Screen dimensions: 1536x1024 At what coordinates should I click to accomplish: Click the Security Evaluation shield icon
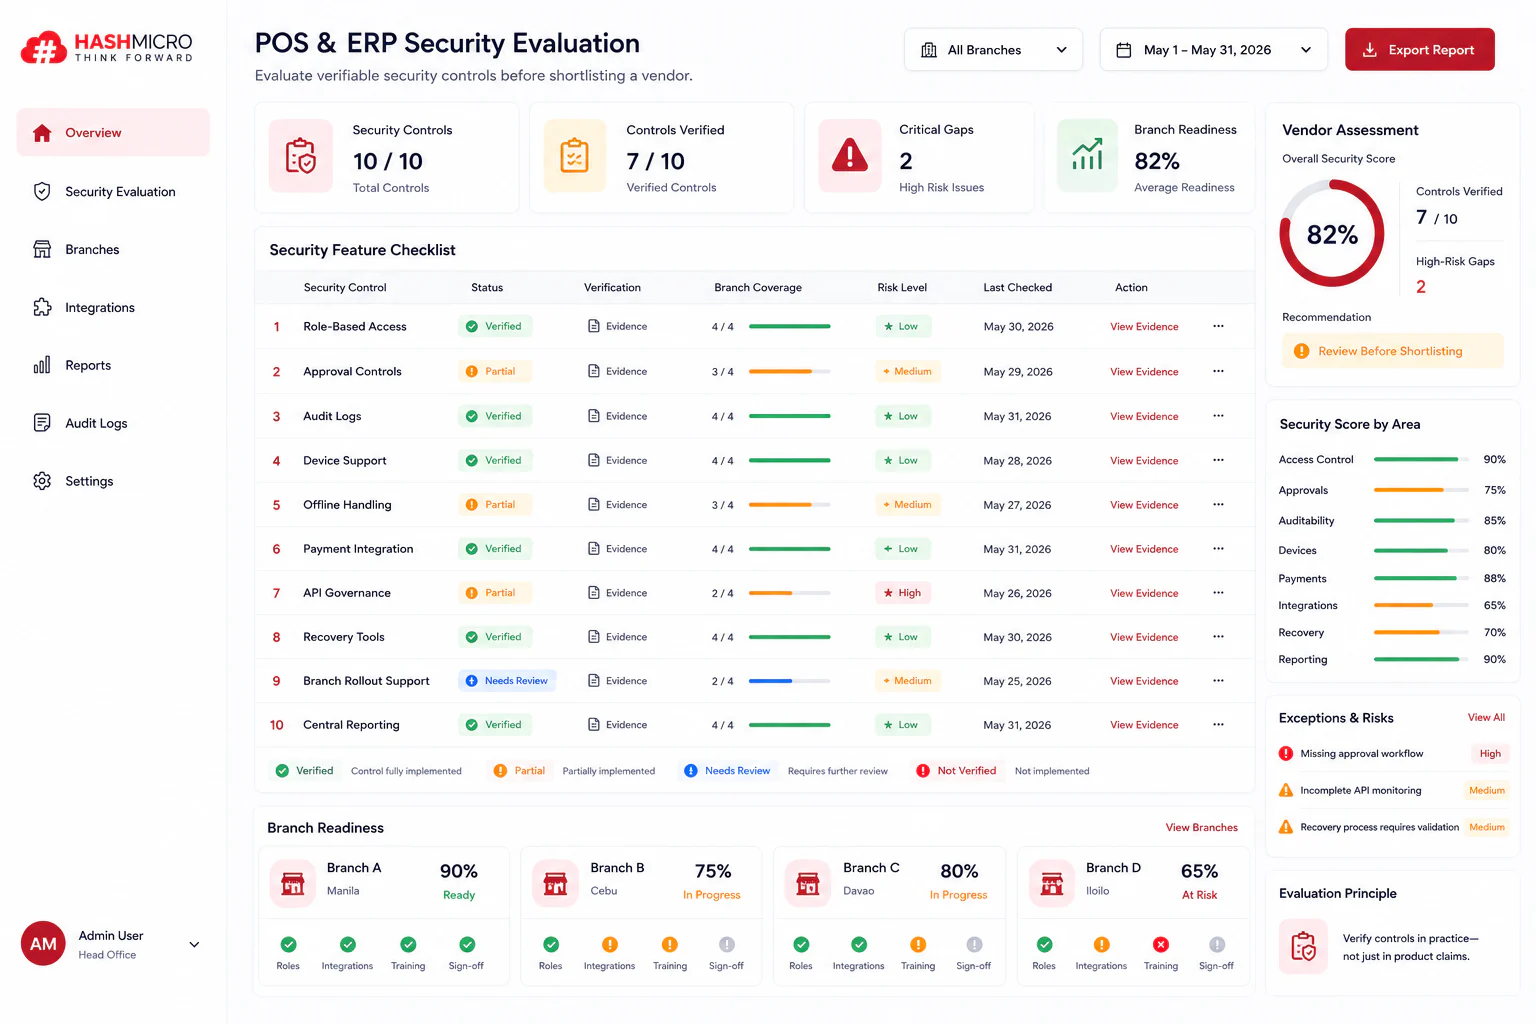[x=42, y=192]
